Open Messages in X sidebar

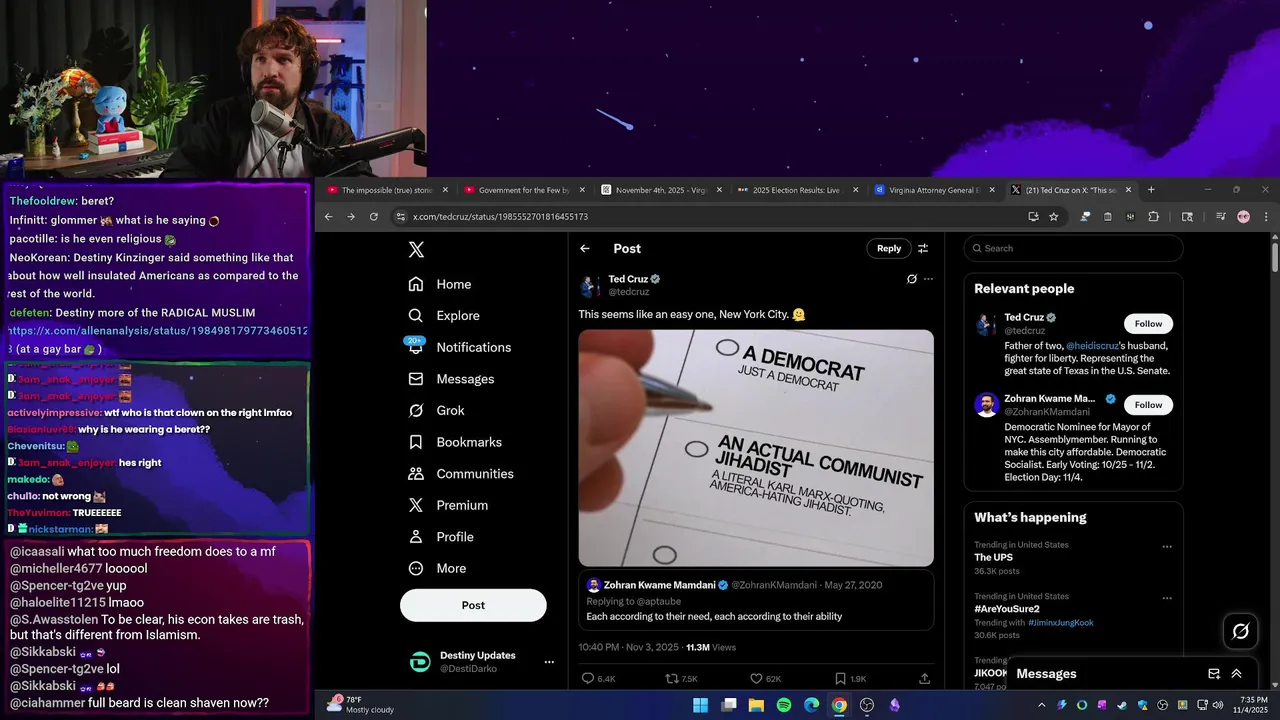(x=452, y=379)
